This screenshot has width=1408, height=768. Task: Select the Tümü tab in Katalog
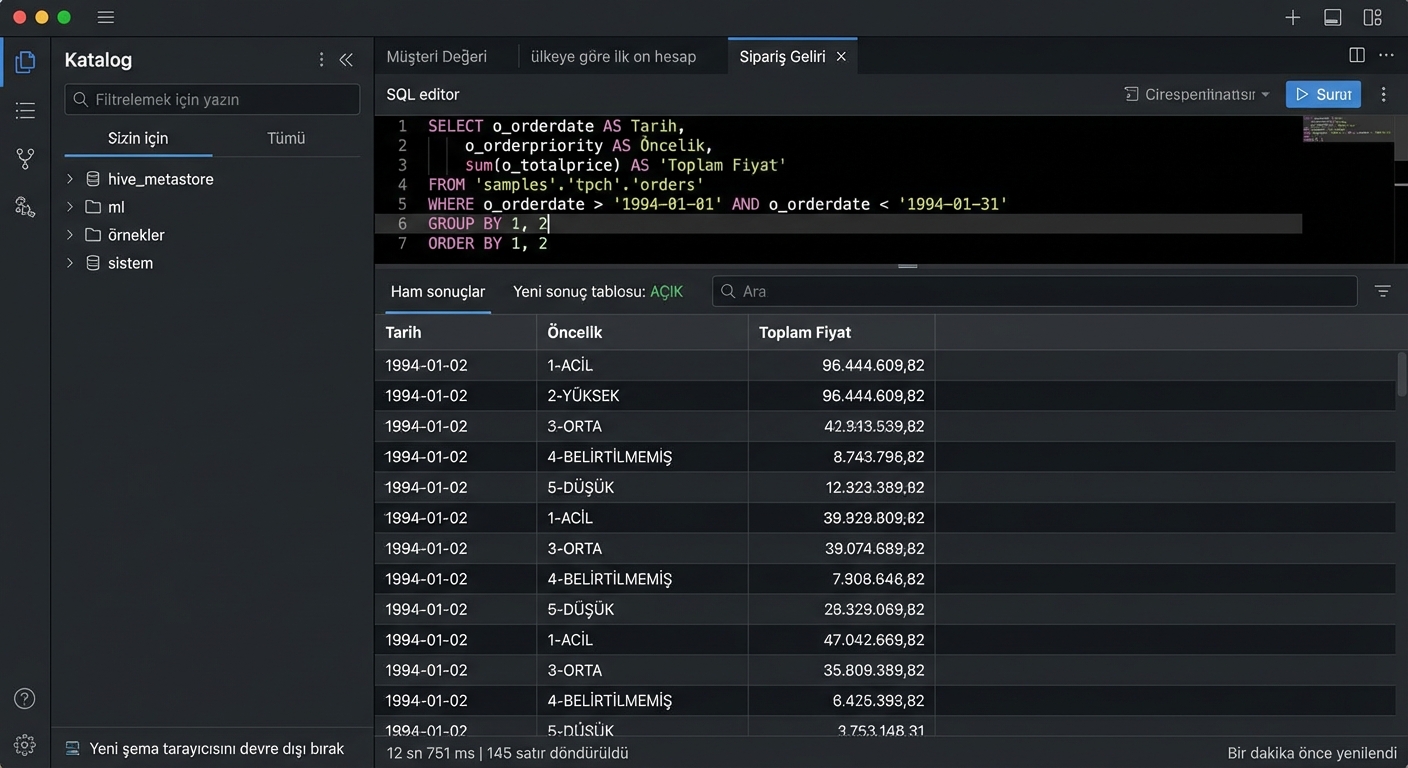(x=286, y=138)
